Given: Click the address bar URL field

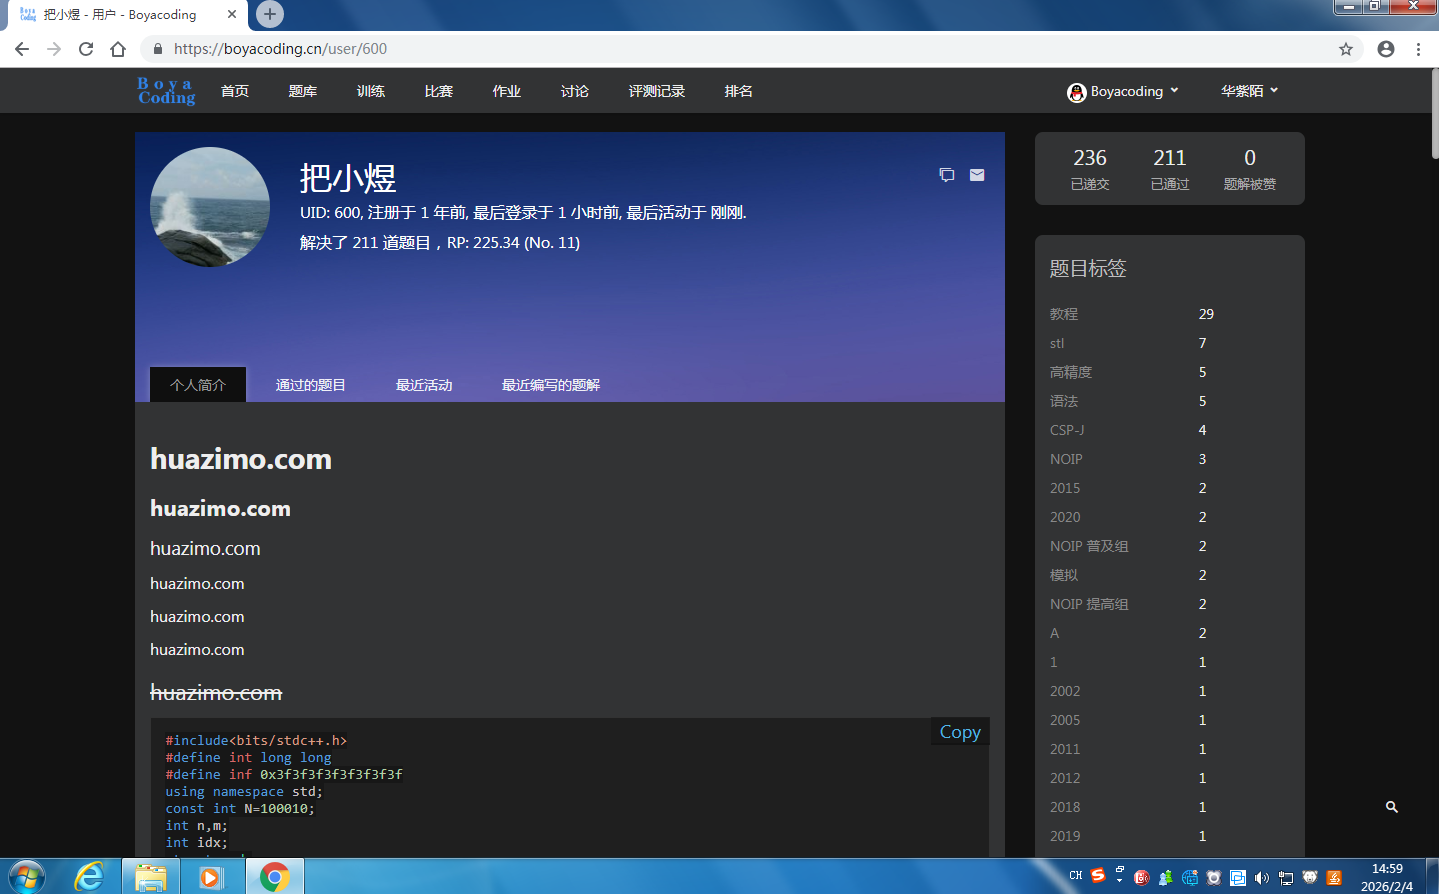Looking at the screenshot, I should [700, 49].
